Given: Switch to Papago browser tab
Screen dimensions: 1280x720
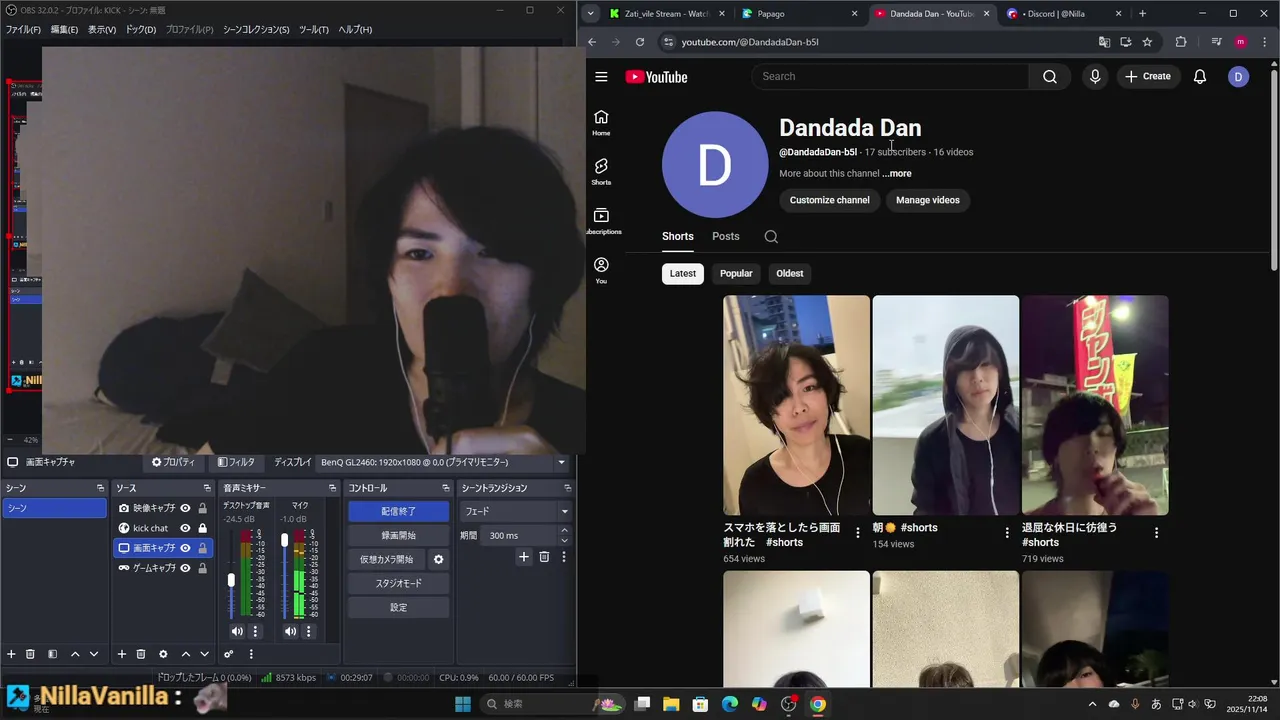Looking at the screenshot, I should (799, 14).
